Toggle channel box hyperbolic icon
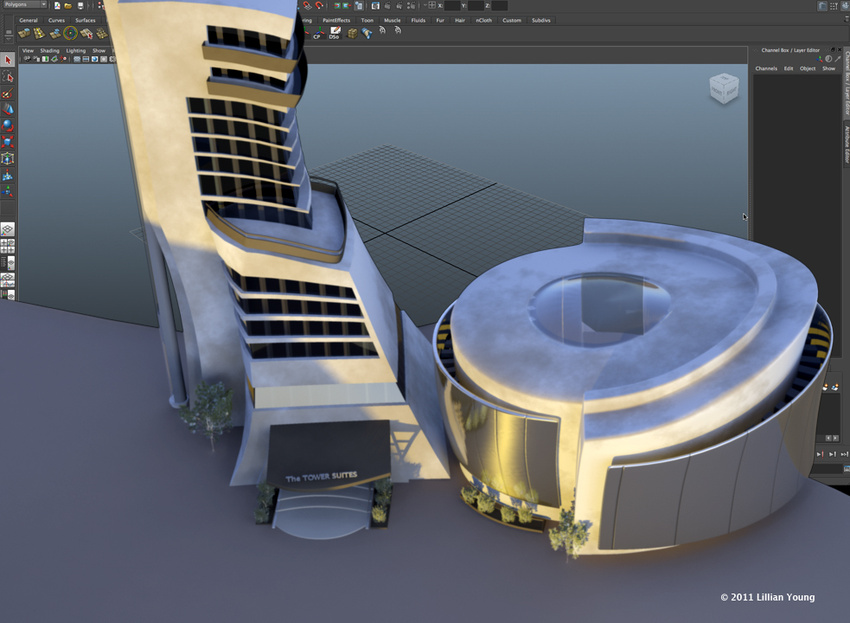The height and width of the screenshot is (623, 850). coord(838,59)
